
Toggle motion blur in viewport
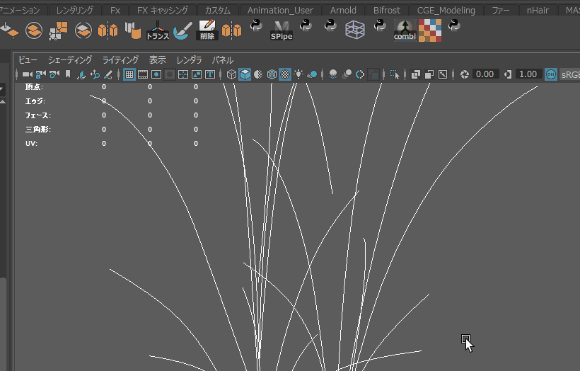(347, 74)
